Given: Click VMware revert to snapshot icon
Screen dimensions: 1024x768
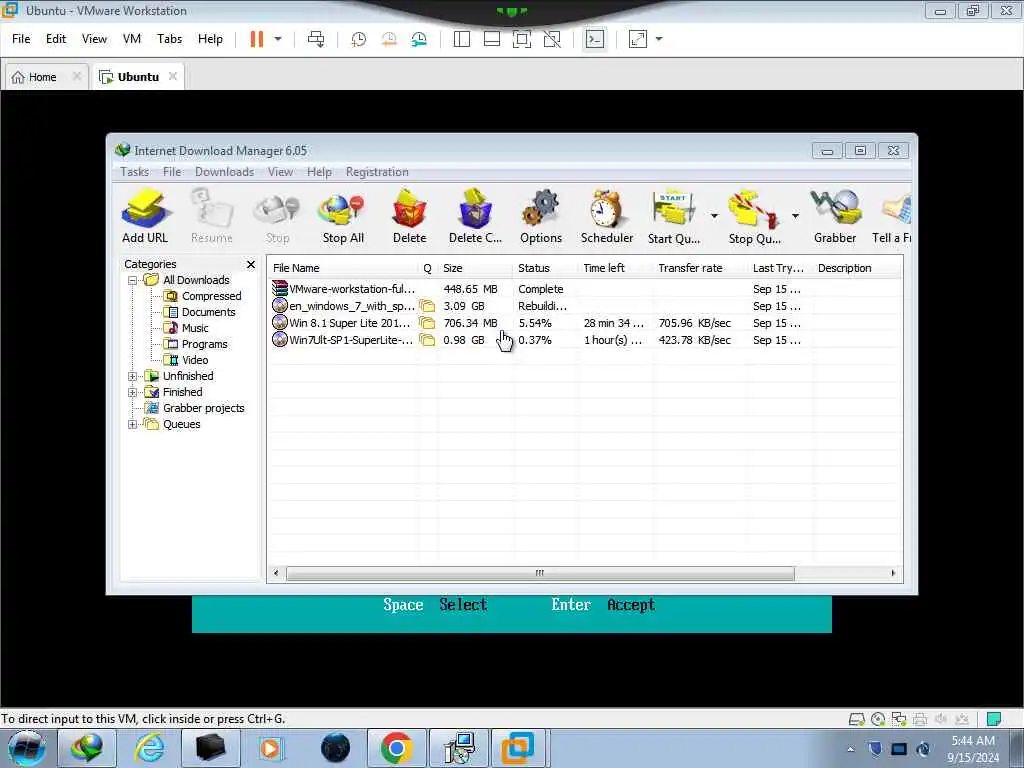Looking at the screenshot, I should (x=389, y=39).
